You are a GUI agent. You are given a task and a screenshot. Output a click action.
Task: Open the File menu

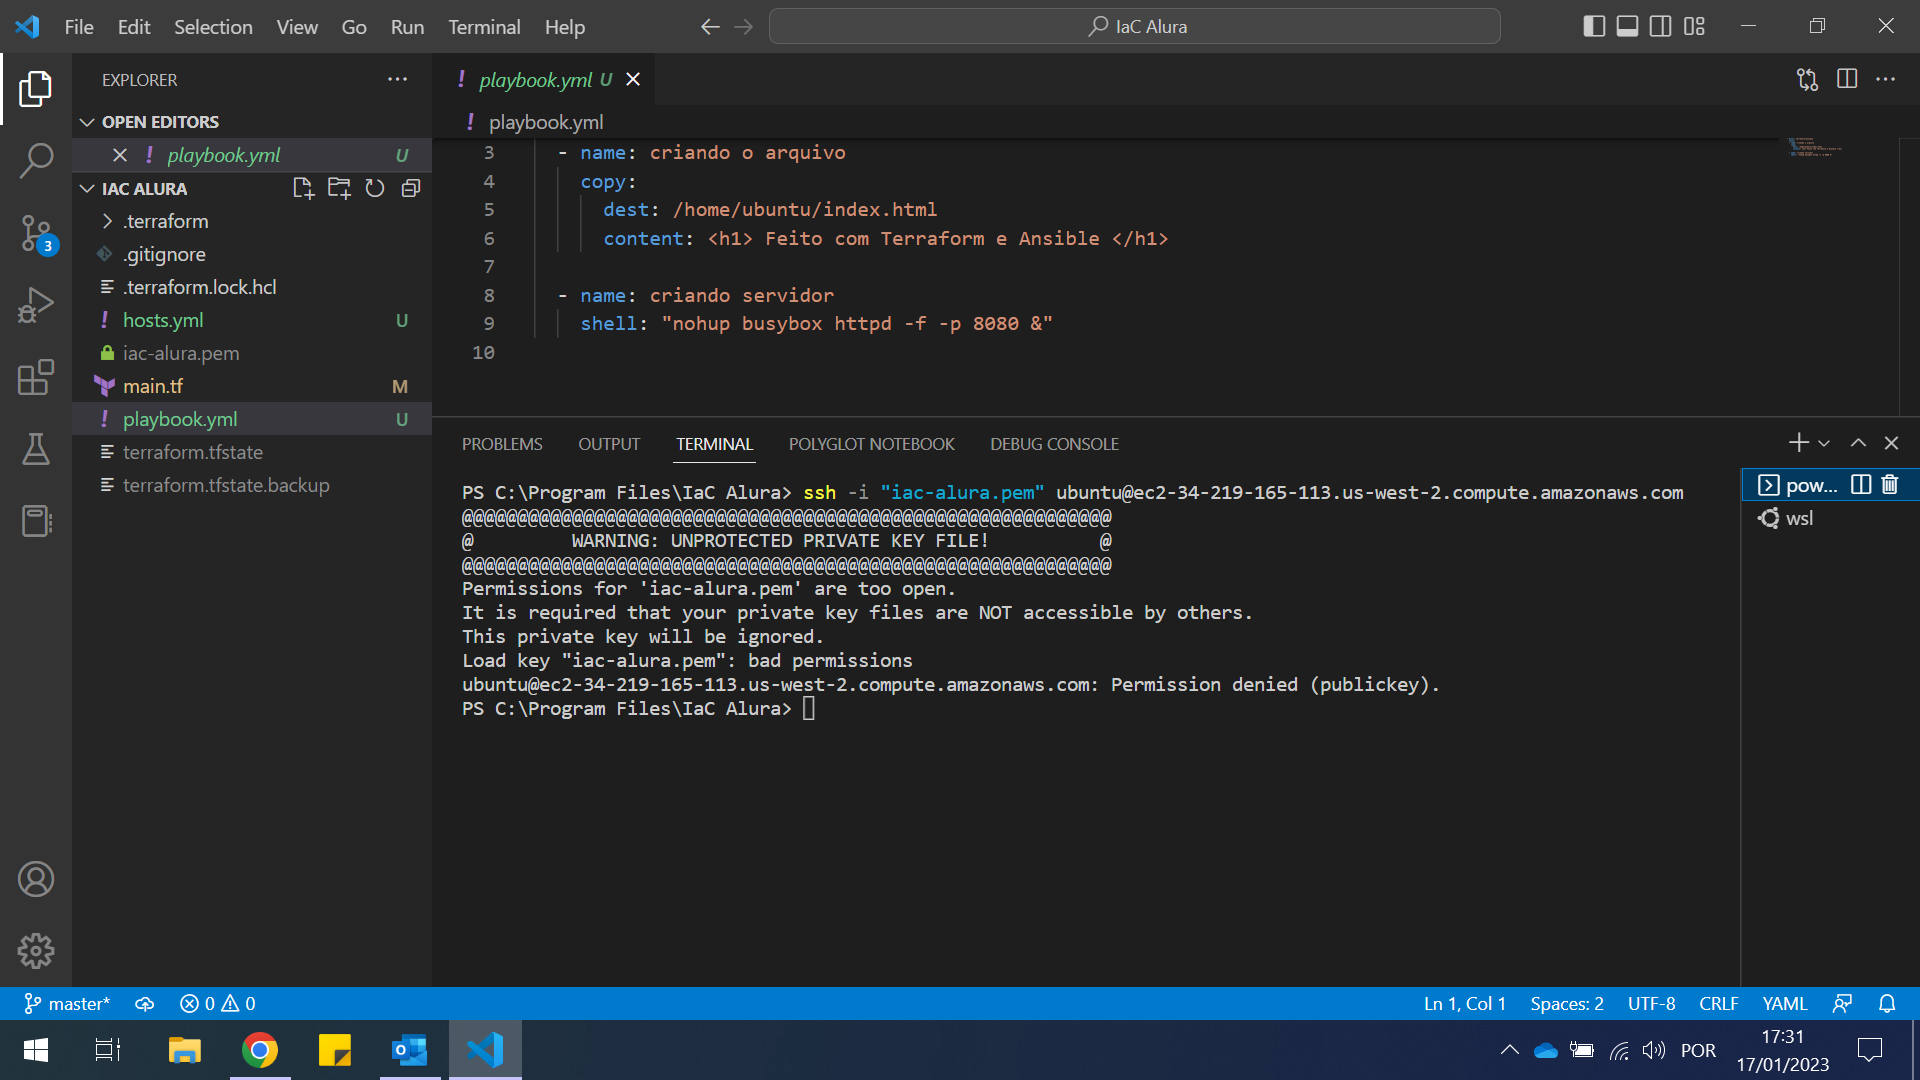[x=79, y=27]
